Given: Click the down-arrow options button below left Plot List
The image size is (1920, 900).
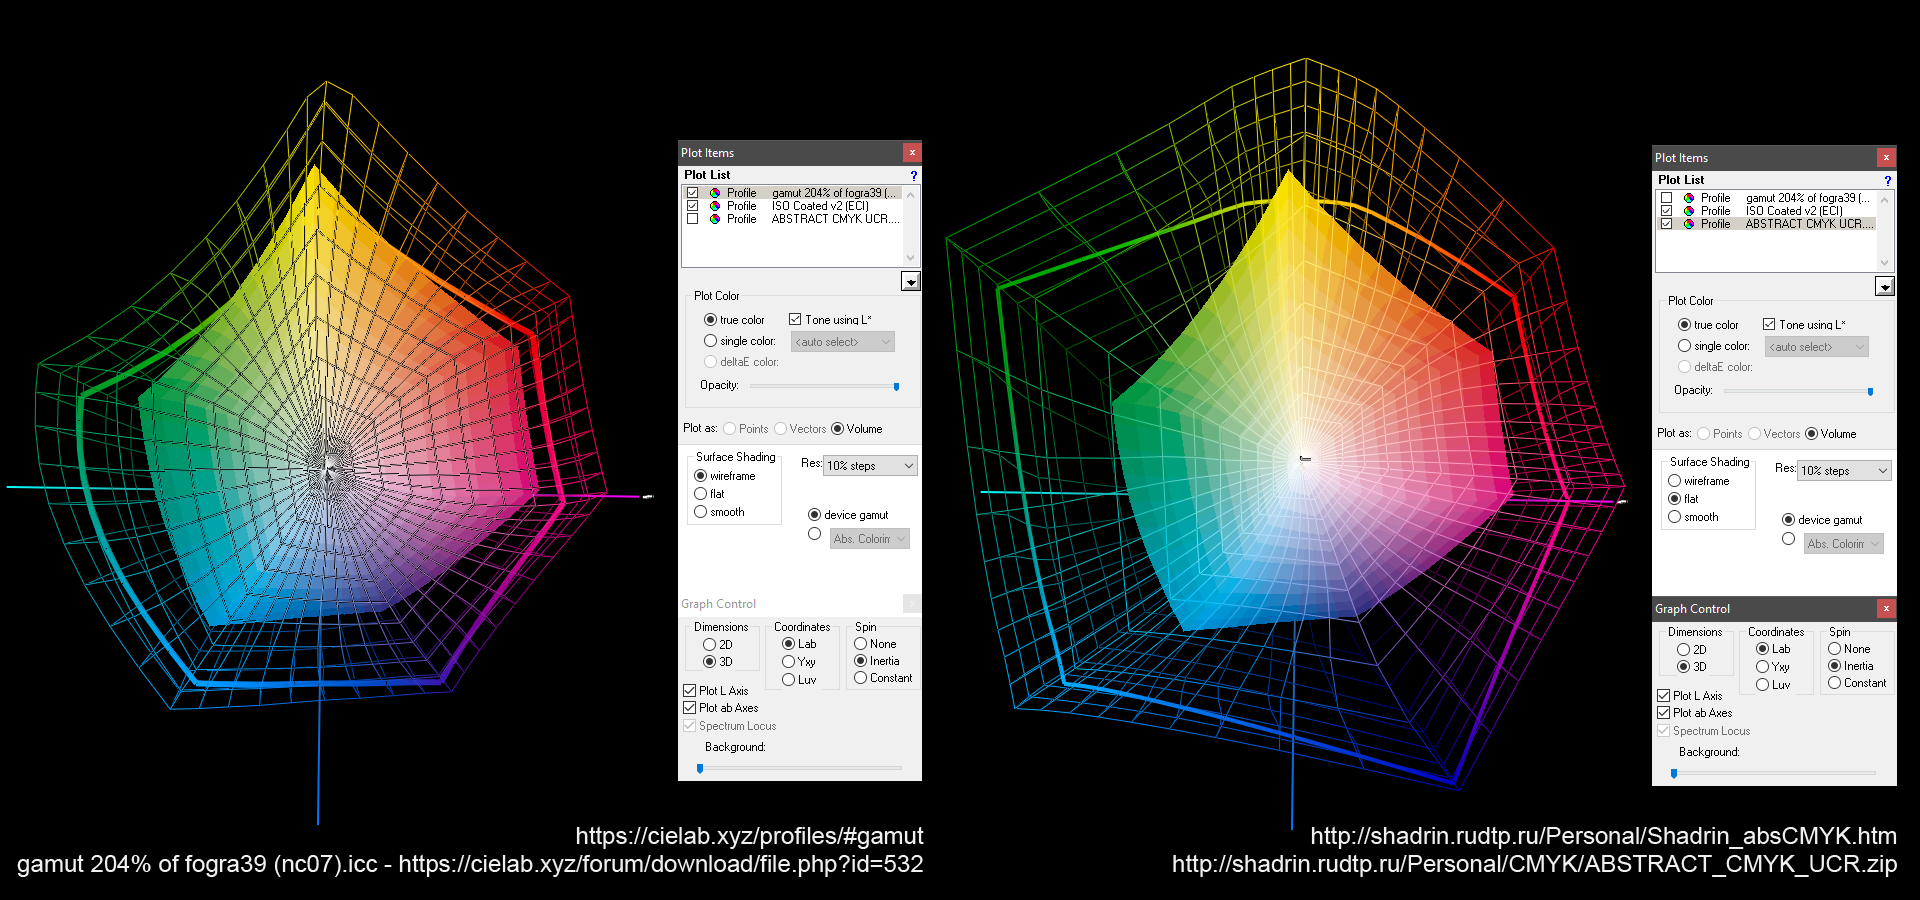Looking at the screenshot, I should (910, 282).
